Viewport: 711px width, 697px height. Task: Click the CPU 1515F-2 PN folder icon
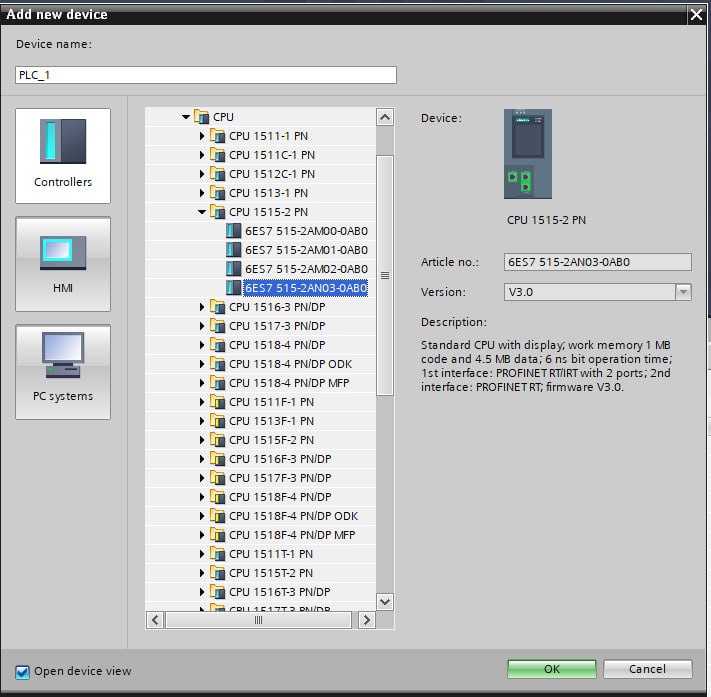[218, 440]
